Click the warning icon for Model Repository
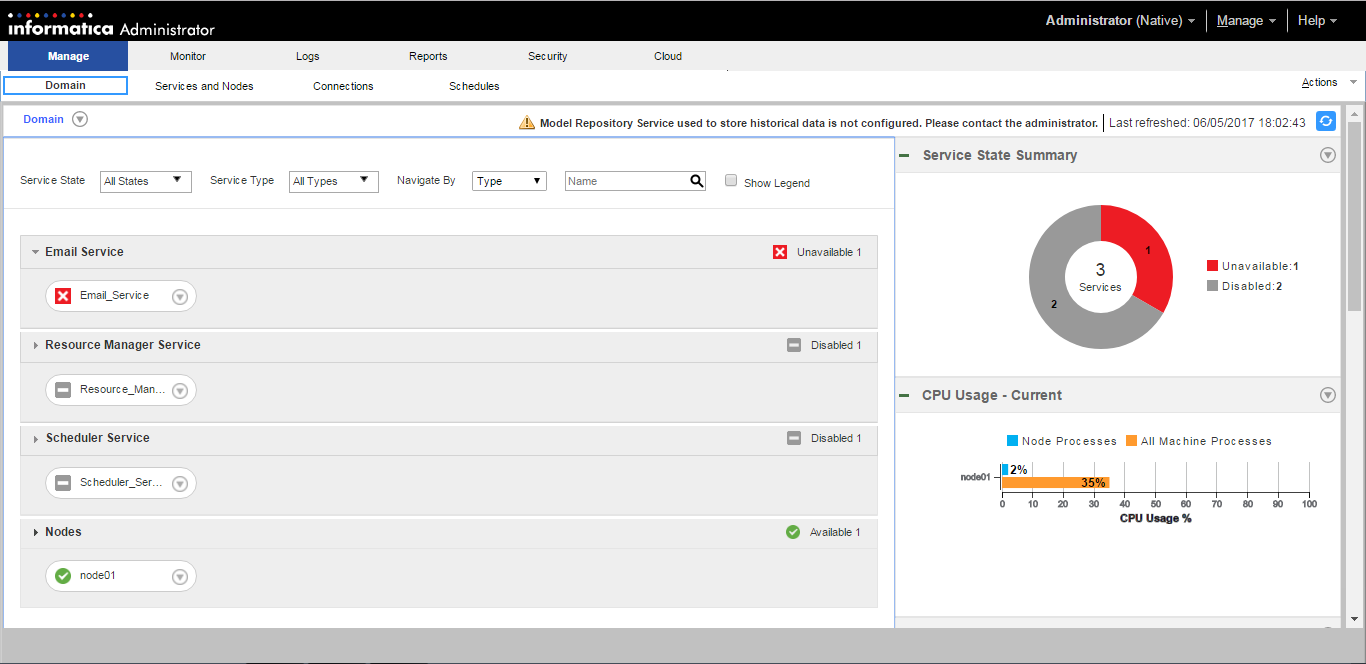The image size is (1366, 664). [527, 123]
